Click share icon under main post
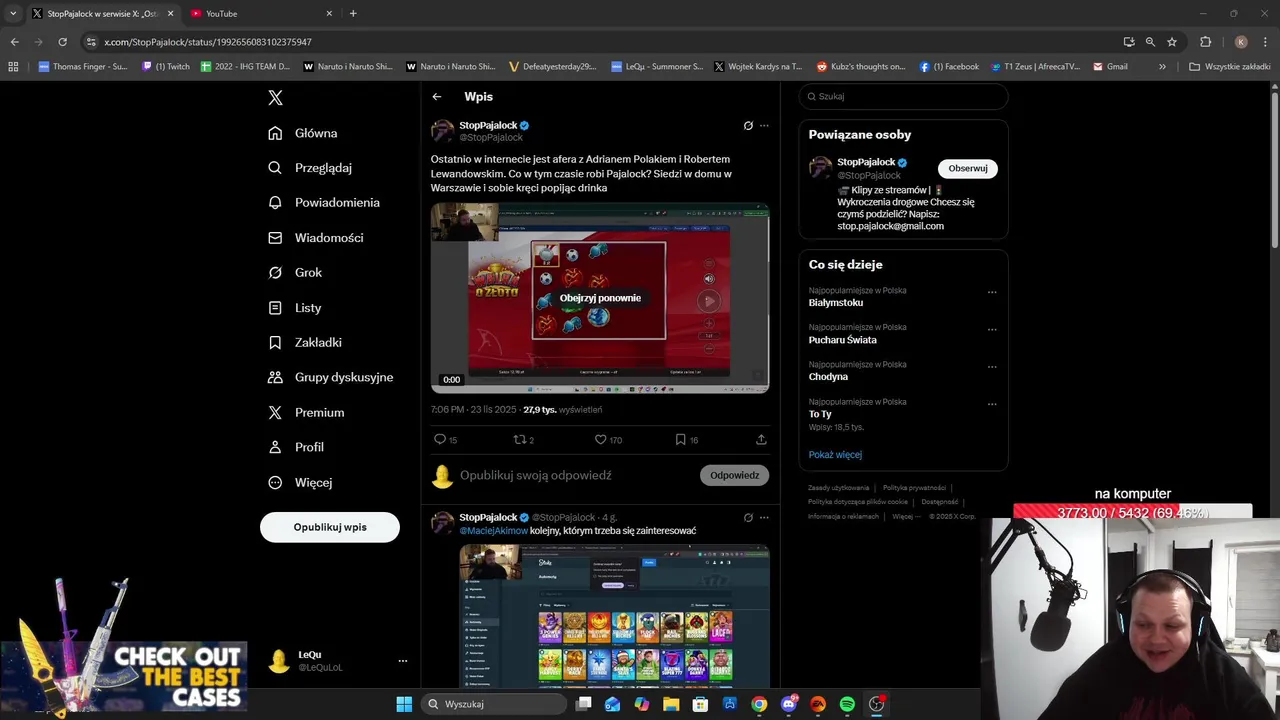Image resolution: width=1280 pixels, height=720 pixels. (761, 440)
